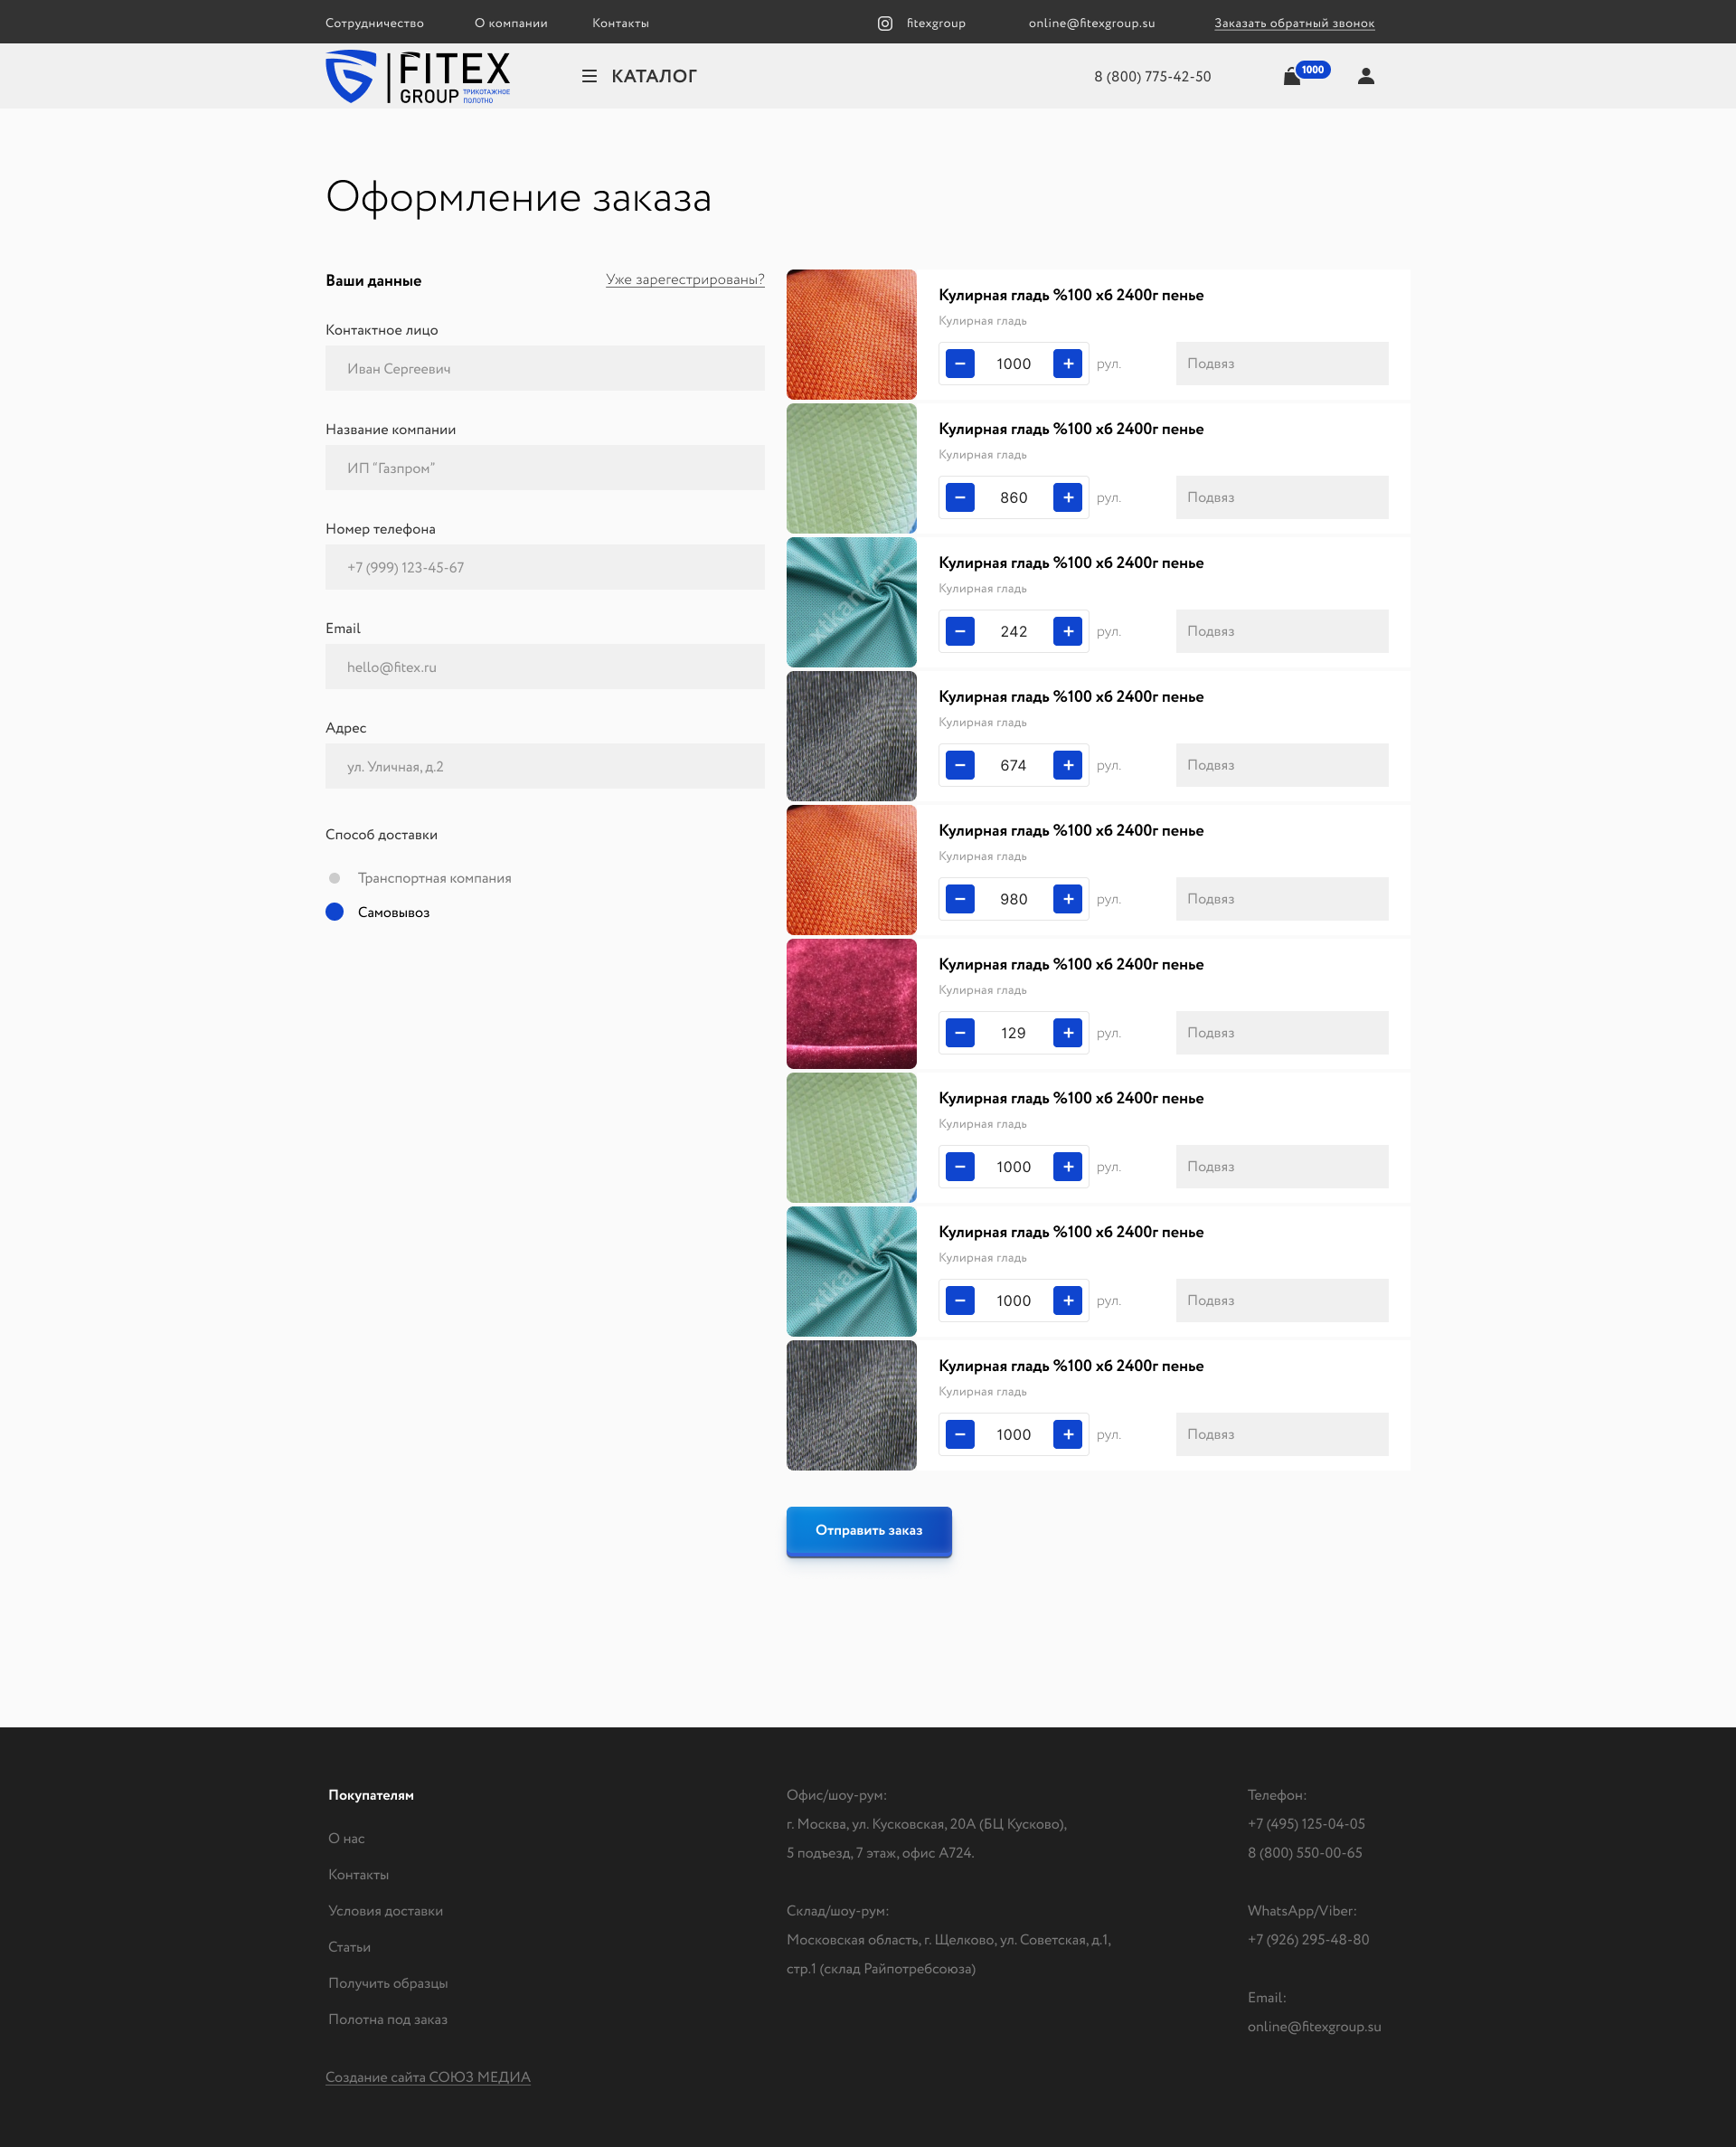Viewport: 1736px width, 2147px height.
Task: Go to О компании page
Action: tap(510, 23)
